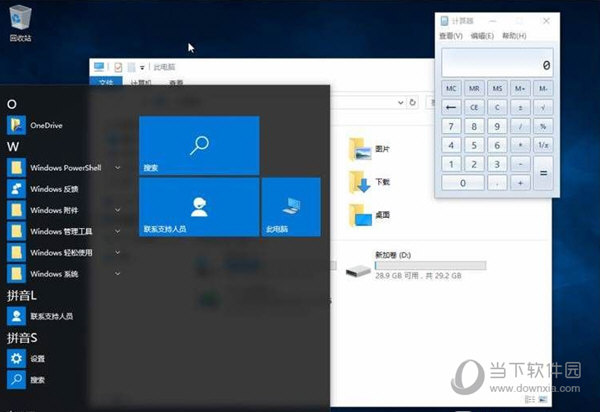Click the CE clear entry button
This screenshot has height=412, width=600.
click(x=474, y=107)
